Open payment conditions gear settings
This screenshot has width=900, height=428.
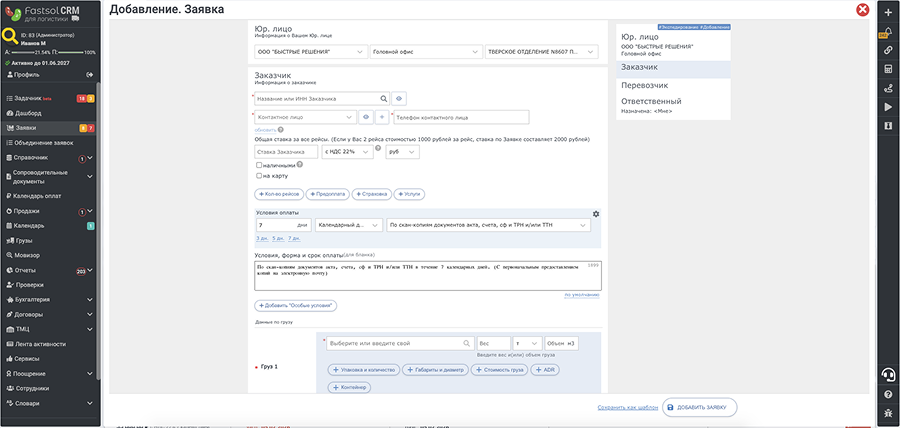coord(596,214)
